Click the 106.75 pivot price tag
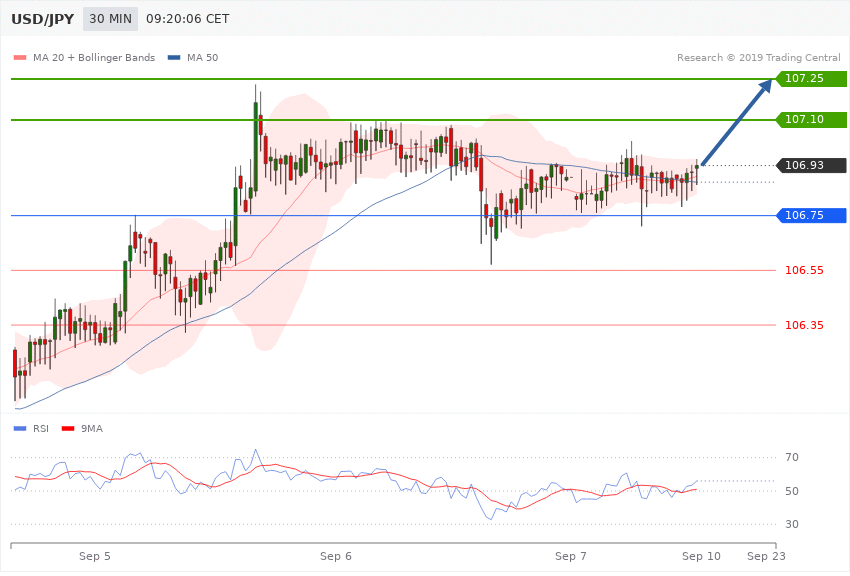This screenshot has width=850, height=576. tap(811, 215)
